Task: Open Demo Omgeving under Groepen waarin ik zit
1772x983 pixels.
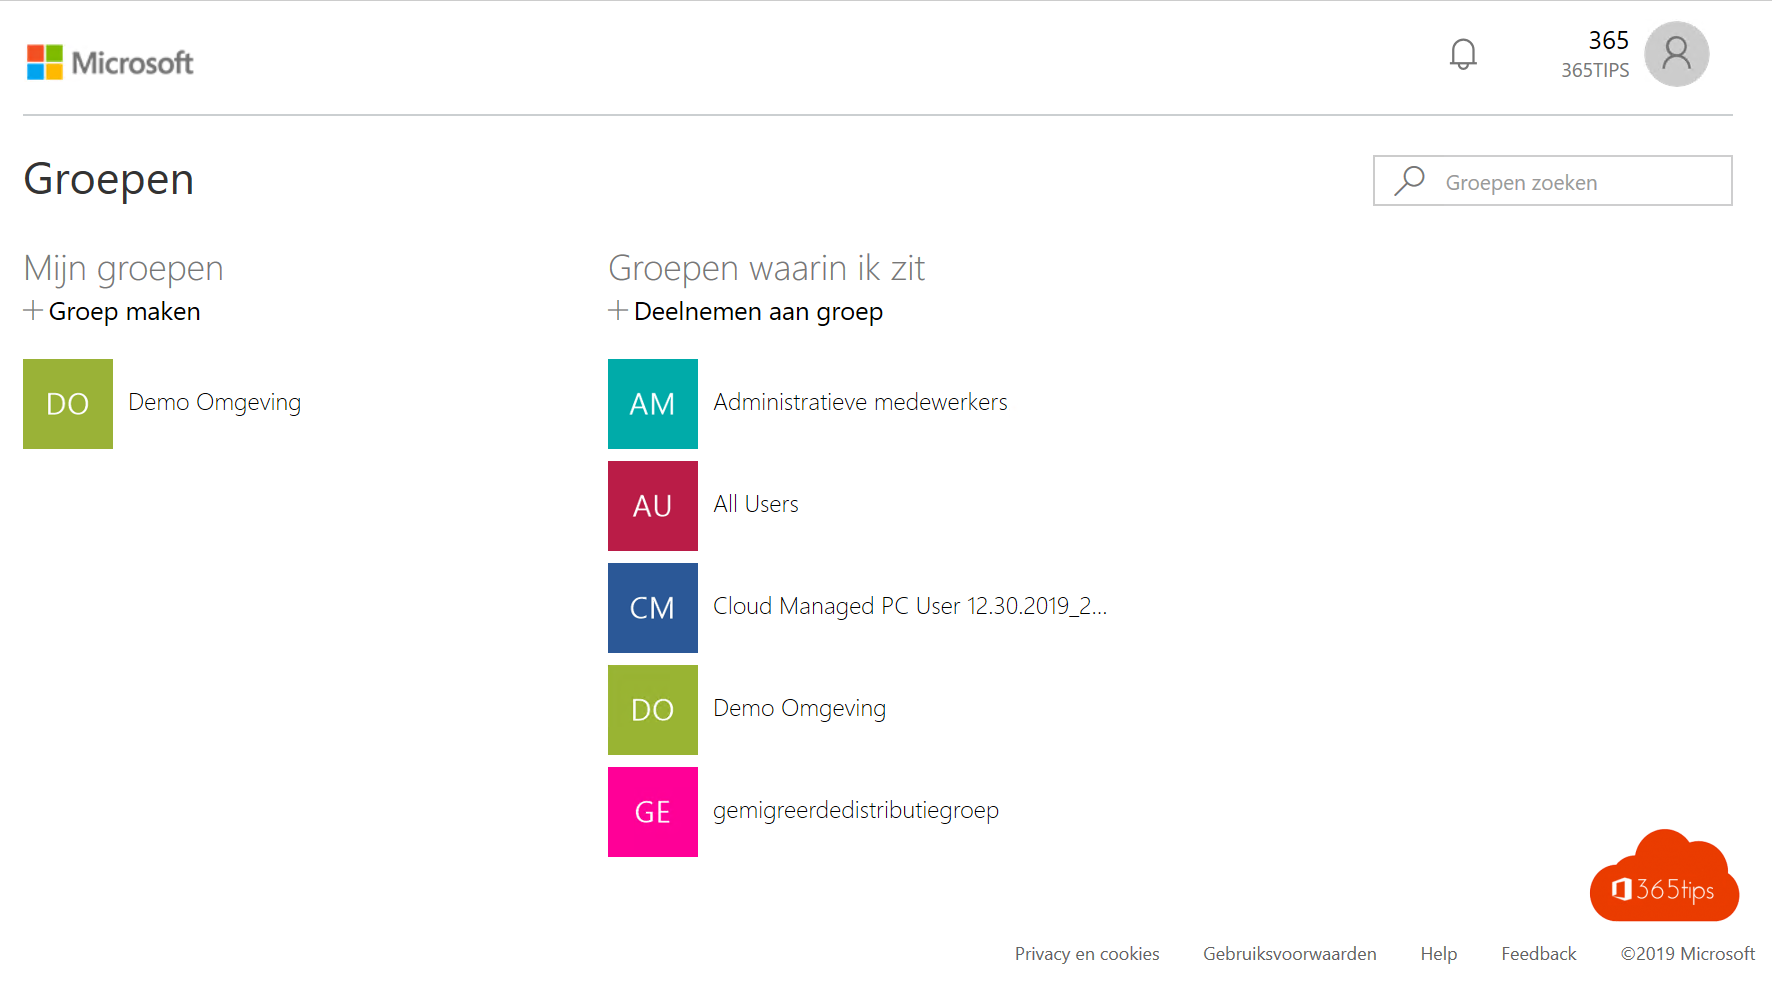Action: [799, 709]
